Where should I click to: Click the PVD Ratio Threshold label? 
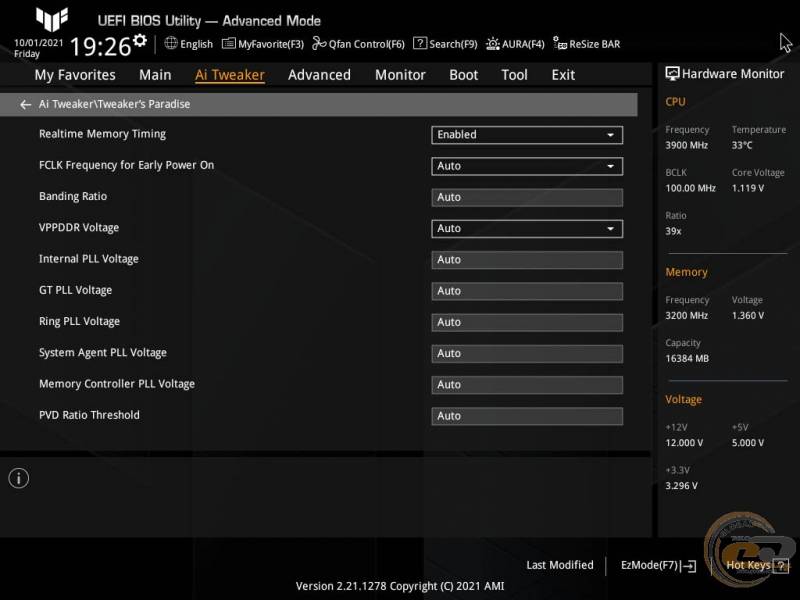89,415
